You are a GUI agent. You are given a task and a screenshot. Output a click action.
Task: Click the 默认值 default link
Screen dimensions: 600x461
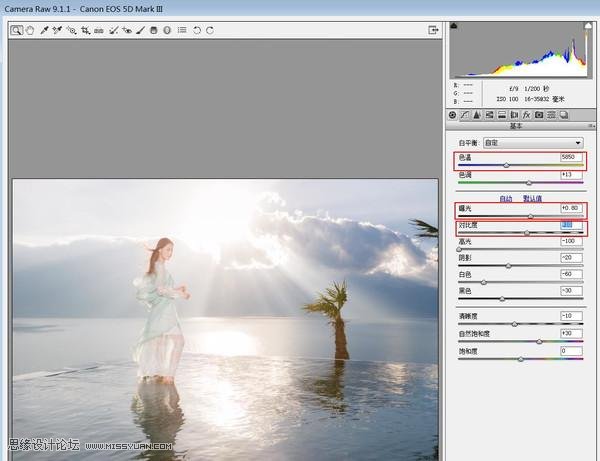[x=533, y=198]
